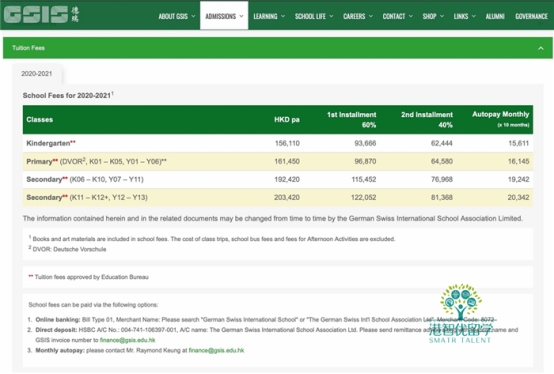Open the Careers navigation menu
Screen dimensions: 554x374
click(x=358, y=16)
